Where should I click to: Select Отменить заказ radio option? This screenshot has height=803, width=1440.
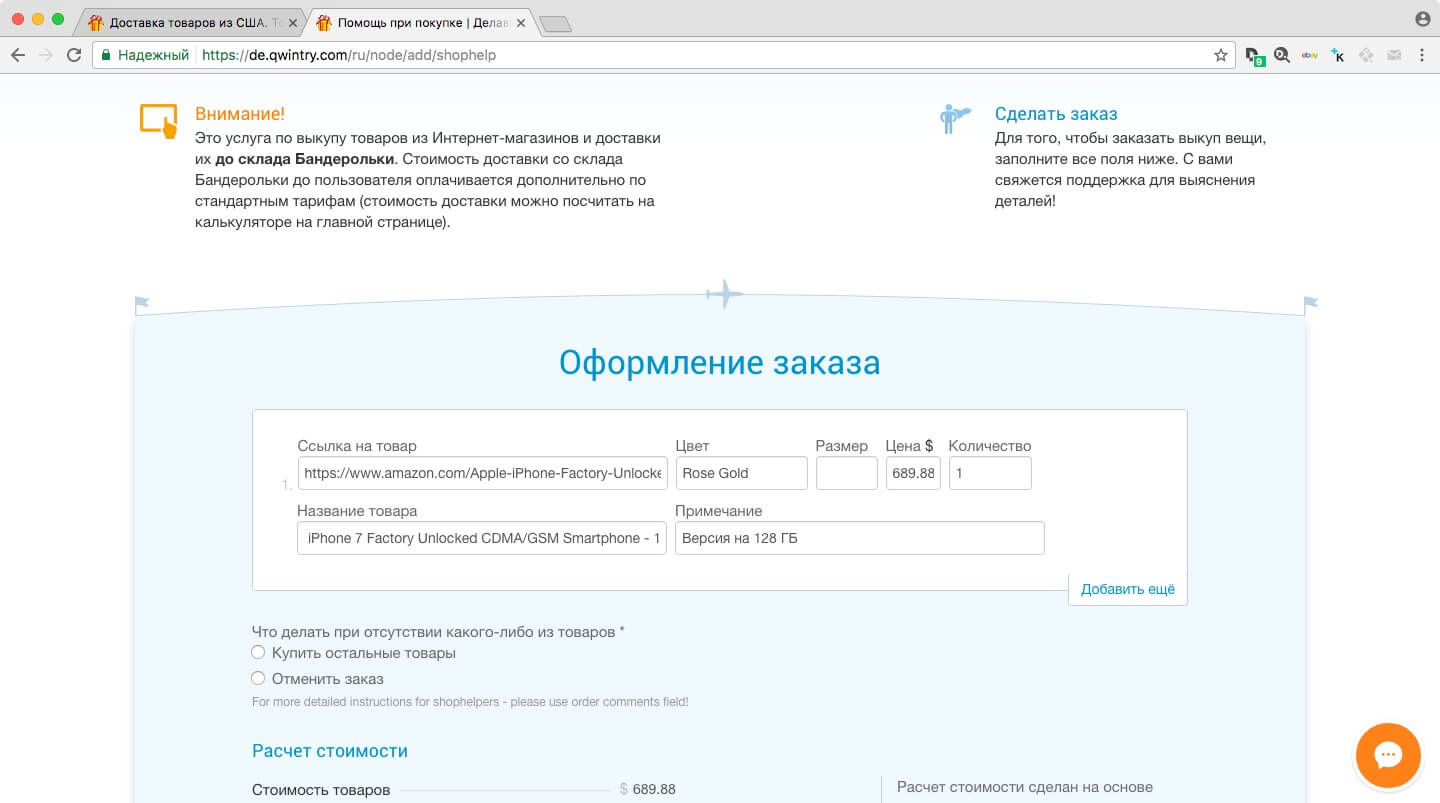point(258,678)
